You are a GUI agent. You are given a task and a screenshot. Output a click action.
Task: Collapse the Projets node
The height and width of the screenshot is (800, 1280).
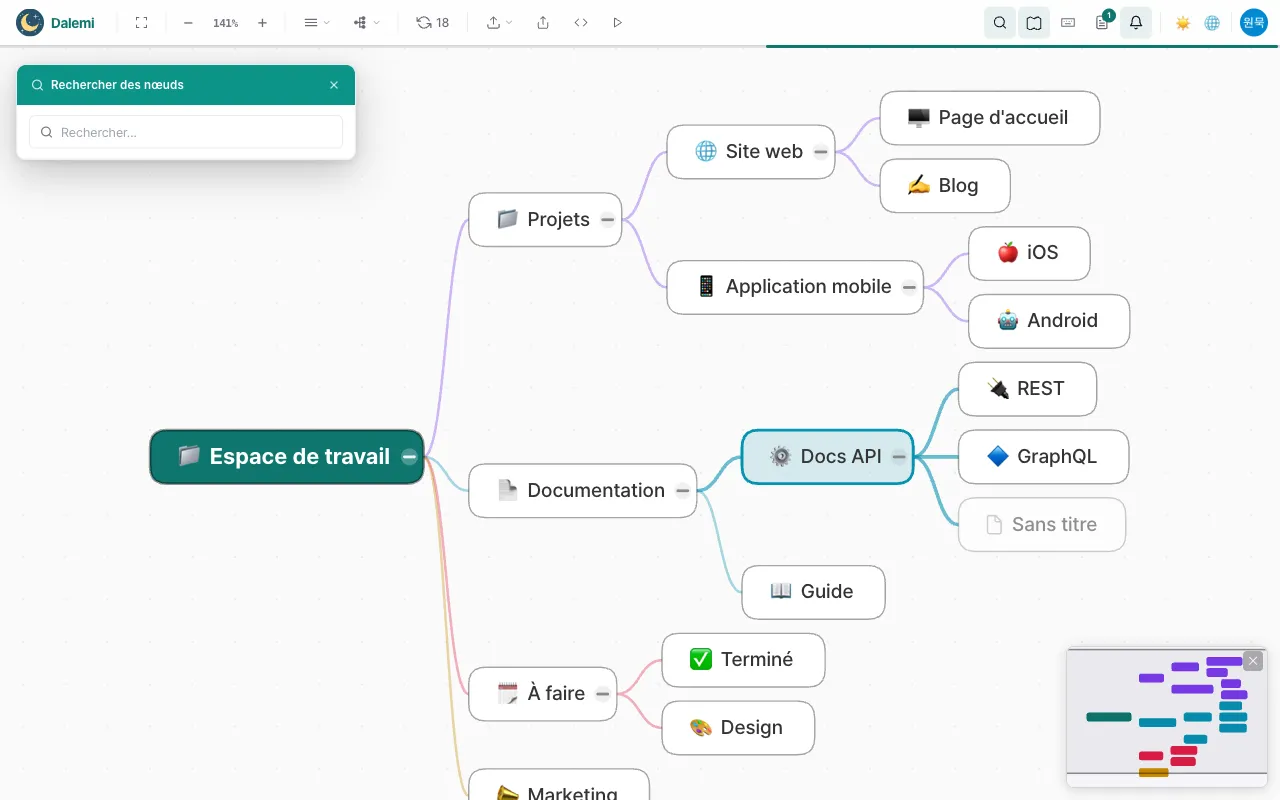point(608,220)
